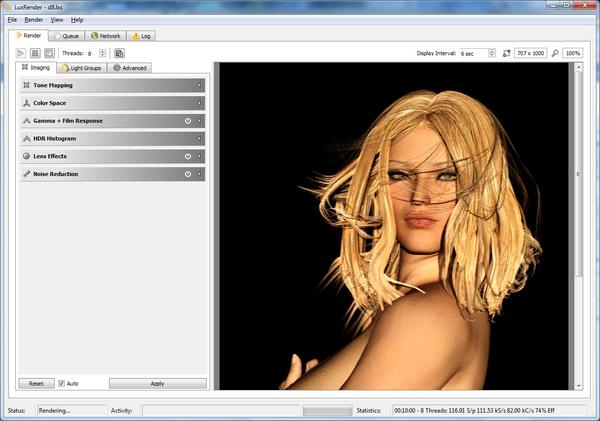Click the 'Rendering...' status text
The image size is (600, 421).
pyautogui.click(x=54, y=410)
